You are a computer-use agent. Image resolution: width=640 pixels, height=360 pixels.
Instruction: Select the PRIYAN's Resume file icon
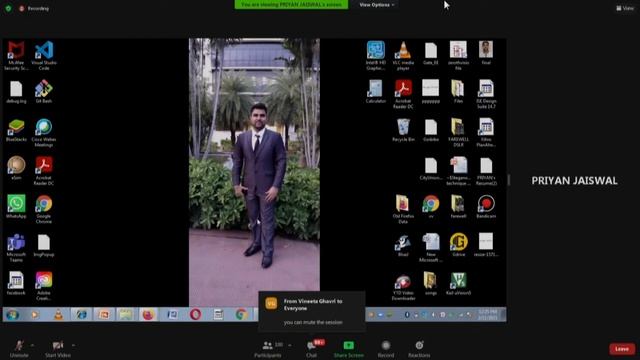point(486,171)
